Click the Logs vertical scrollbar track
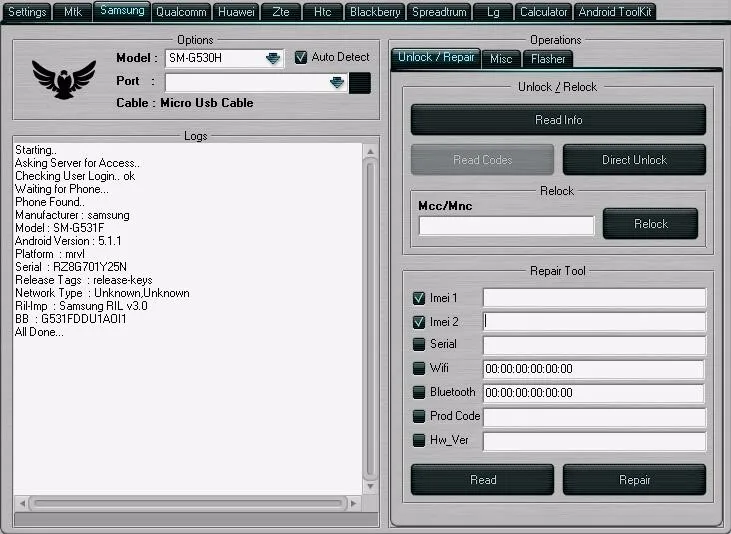731x534 pixels. click(370, 319)
